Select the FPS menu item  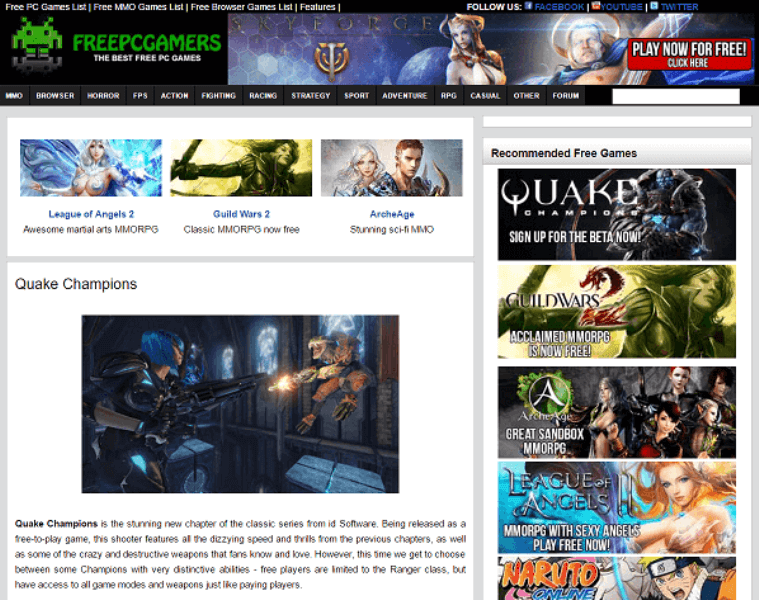pos(140,95)
